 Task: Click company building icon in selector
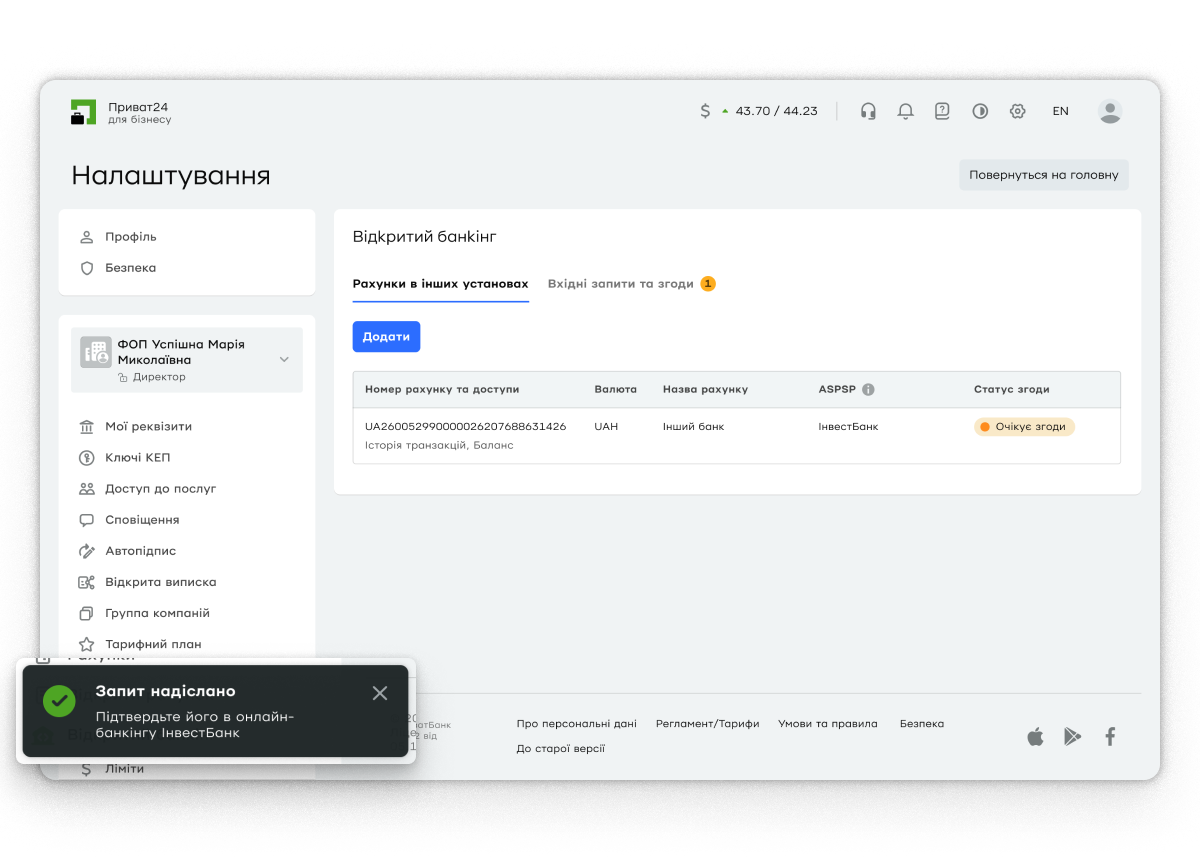click(96, 352)
